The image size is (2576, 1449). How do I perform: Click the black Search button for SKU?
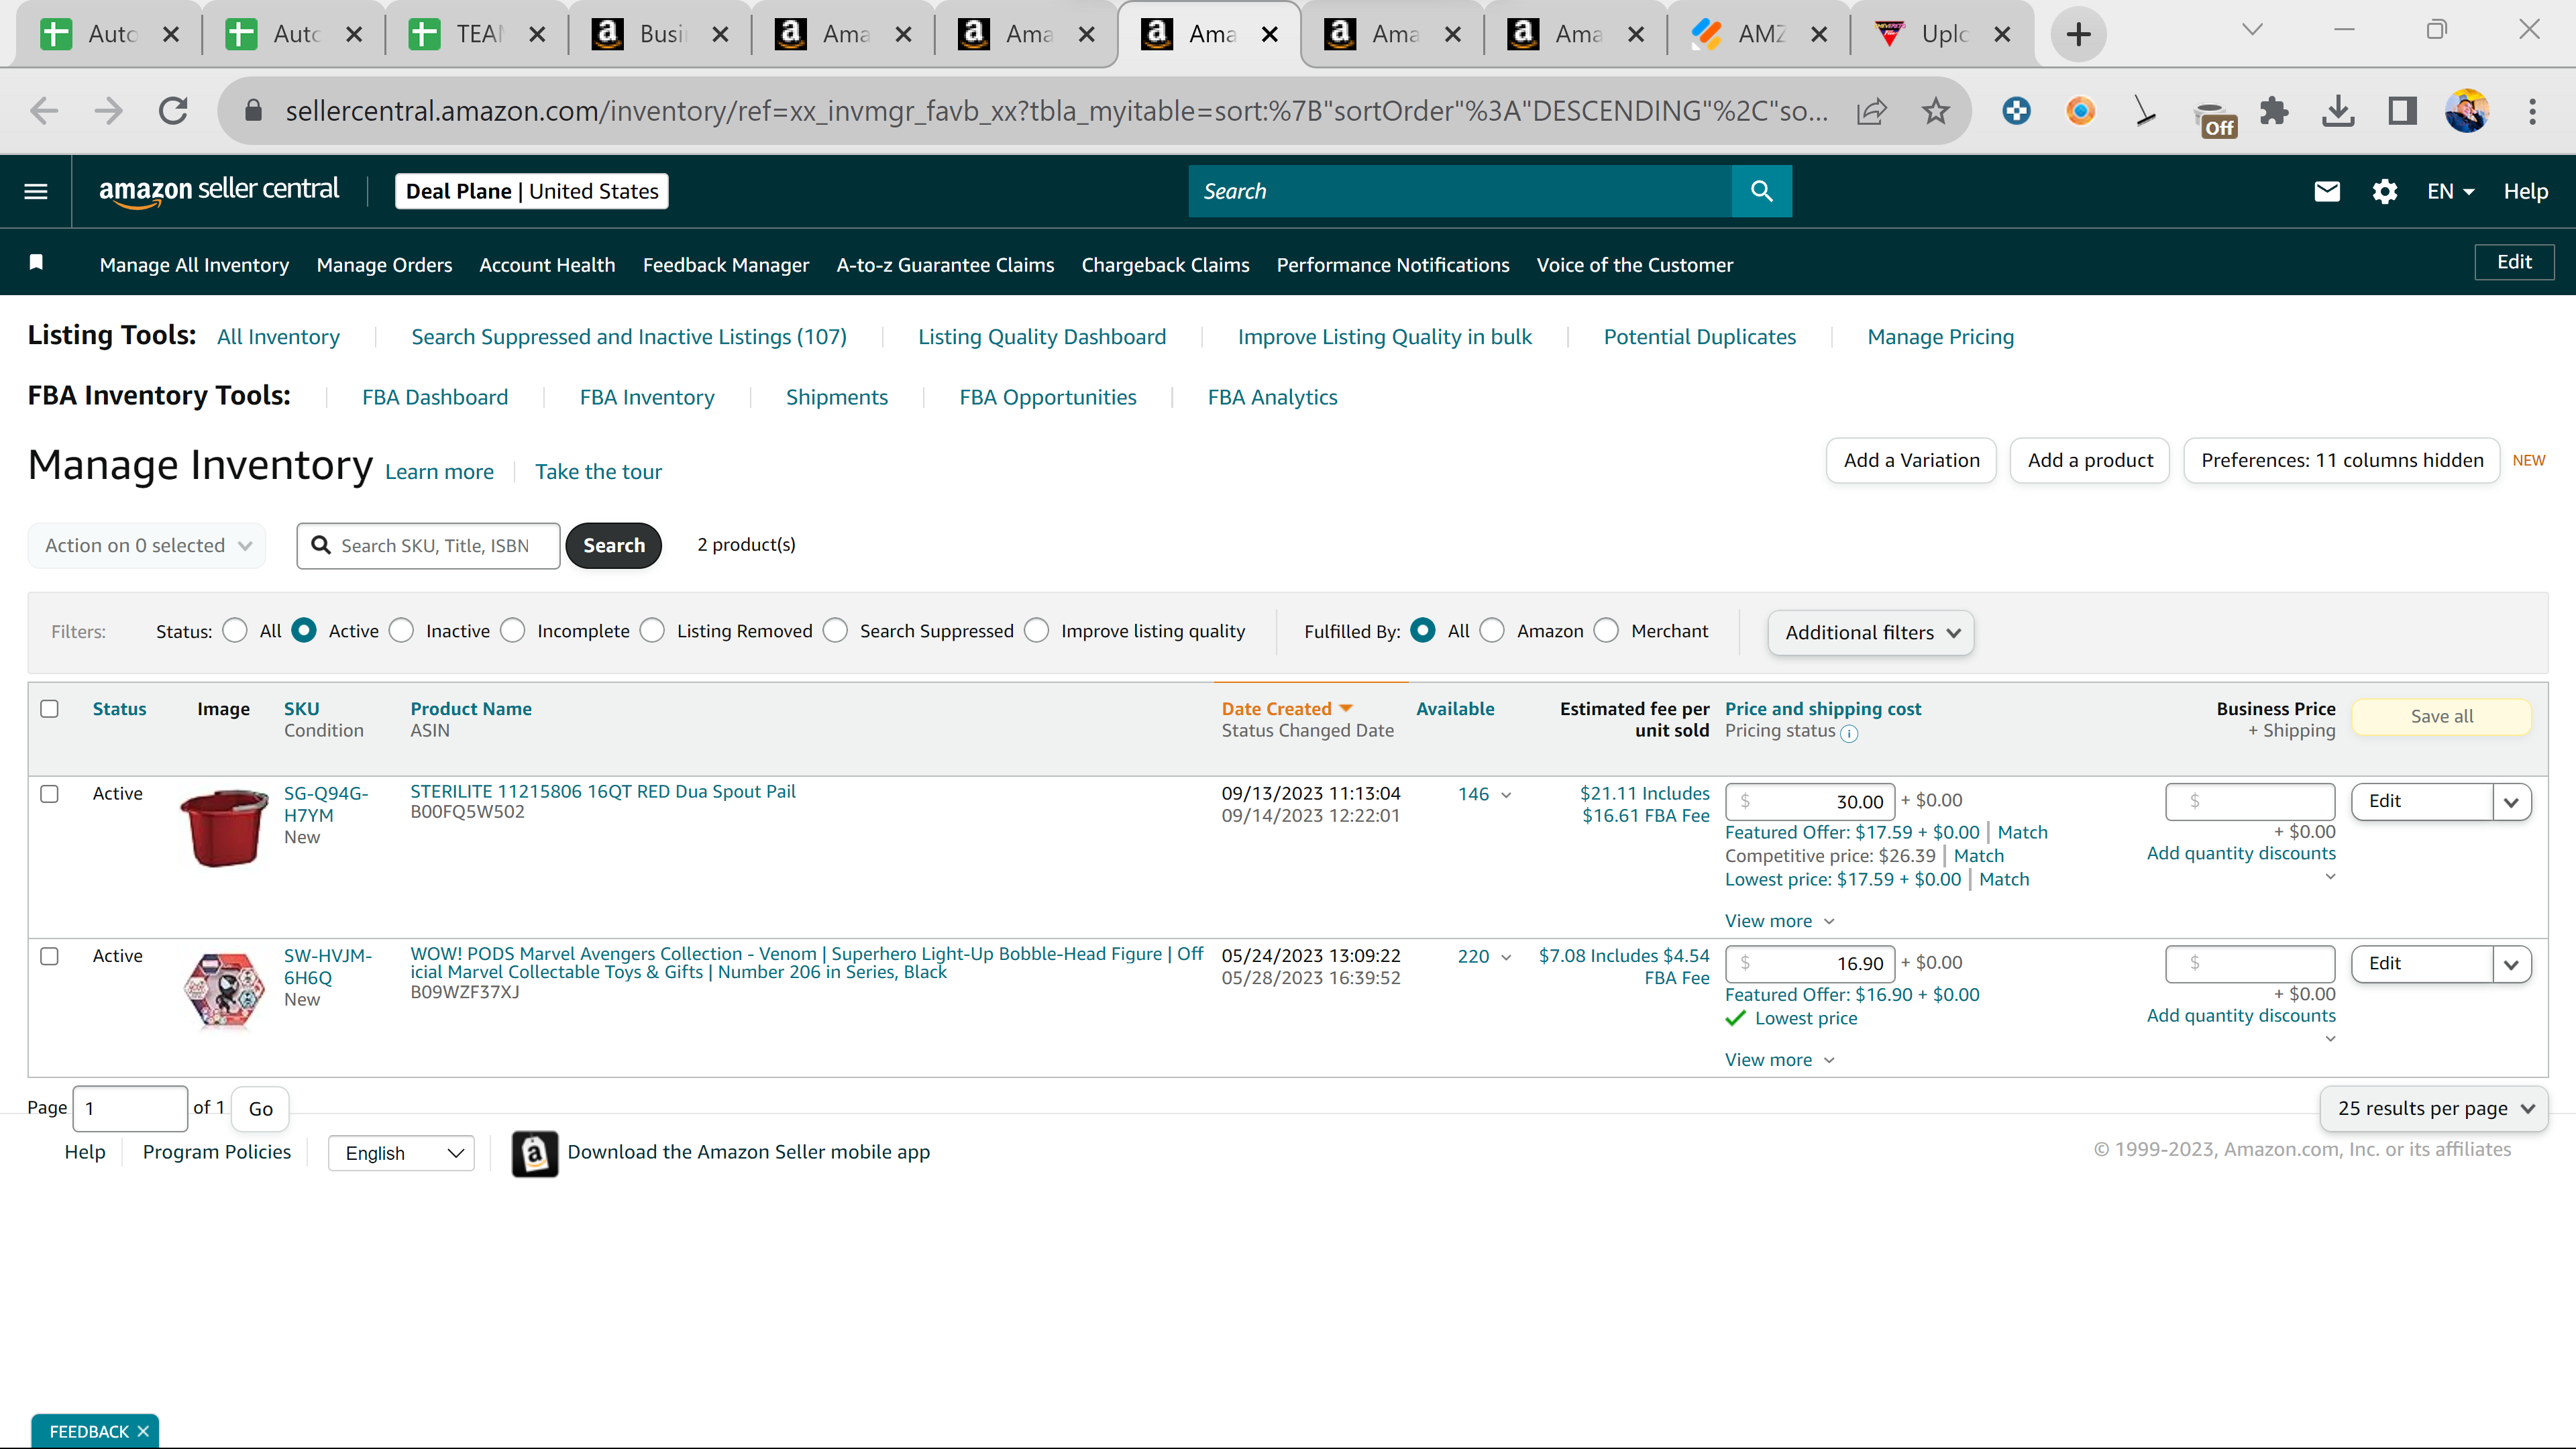(x=614, y=546)
